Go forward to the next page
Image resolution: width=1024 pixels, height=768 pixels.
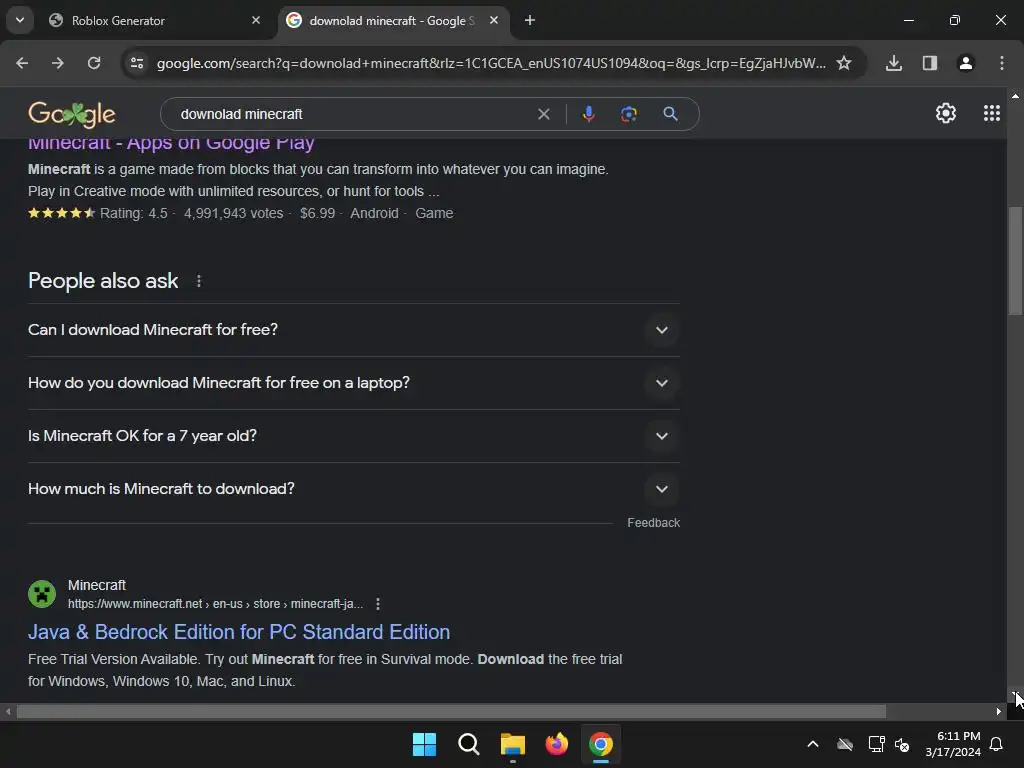(x=58, y=63)
